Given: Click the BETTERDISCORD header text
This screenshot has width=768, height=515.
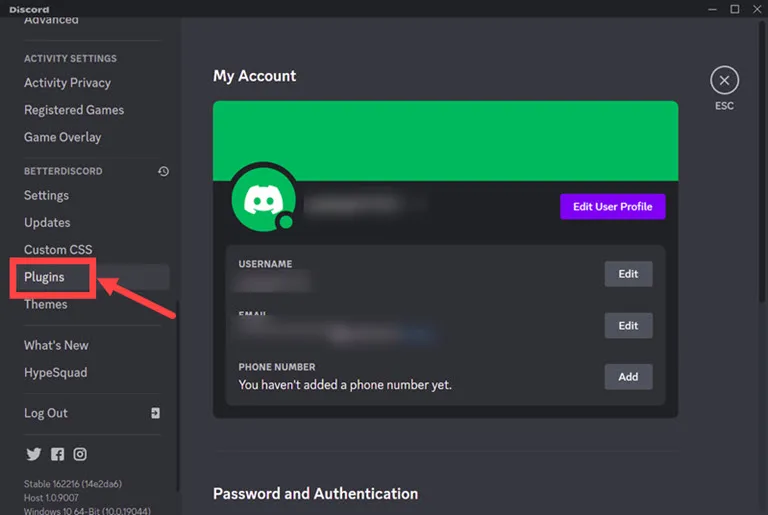Looking at the screenshot, I should point(63,171).
